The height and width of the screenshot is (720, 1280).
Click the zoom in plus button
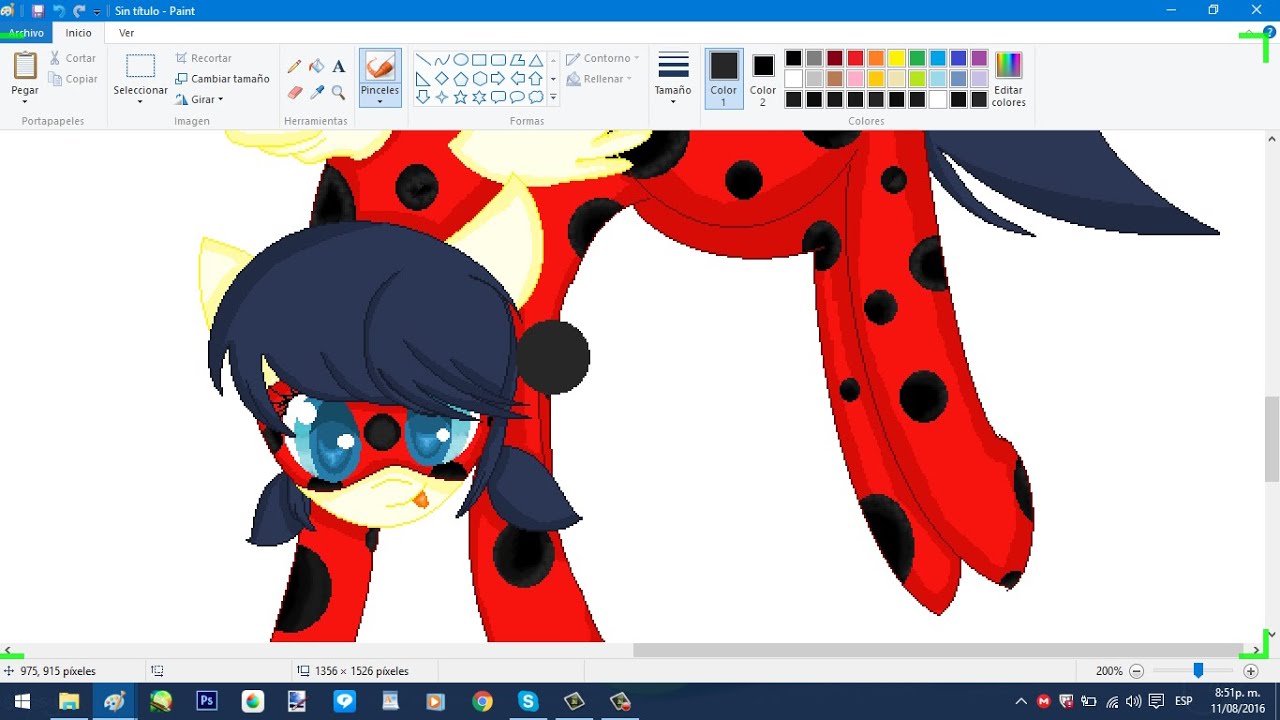tap(1251, 671)
